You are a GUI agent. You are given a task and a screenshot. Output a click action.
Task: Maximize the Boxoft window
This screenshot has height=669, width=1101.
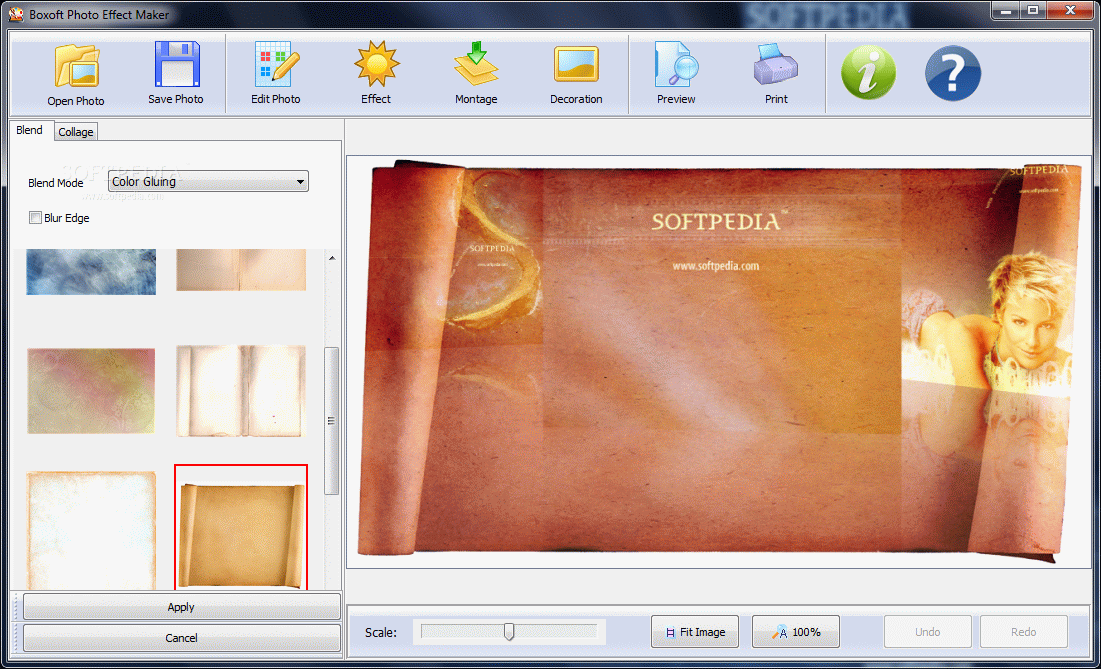click(x=1033, y=10)
